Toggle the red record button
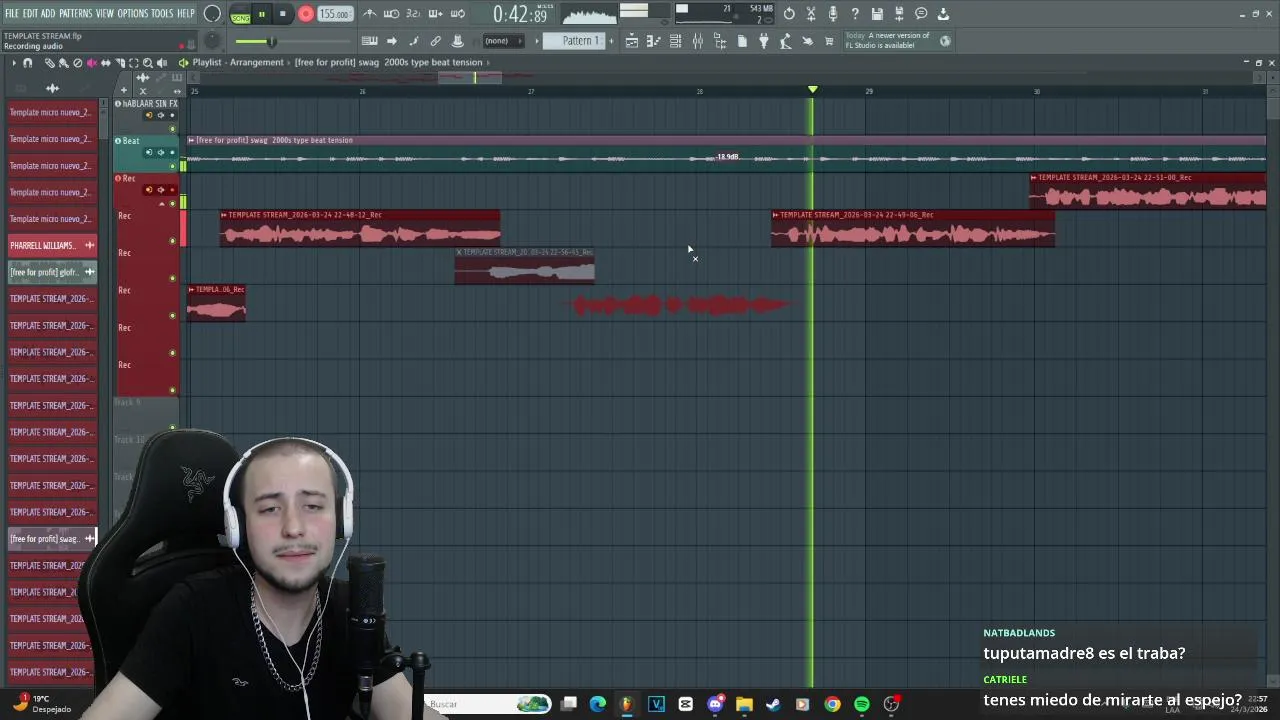This screenshot has height=720, width=1280. (306, 14)
